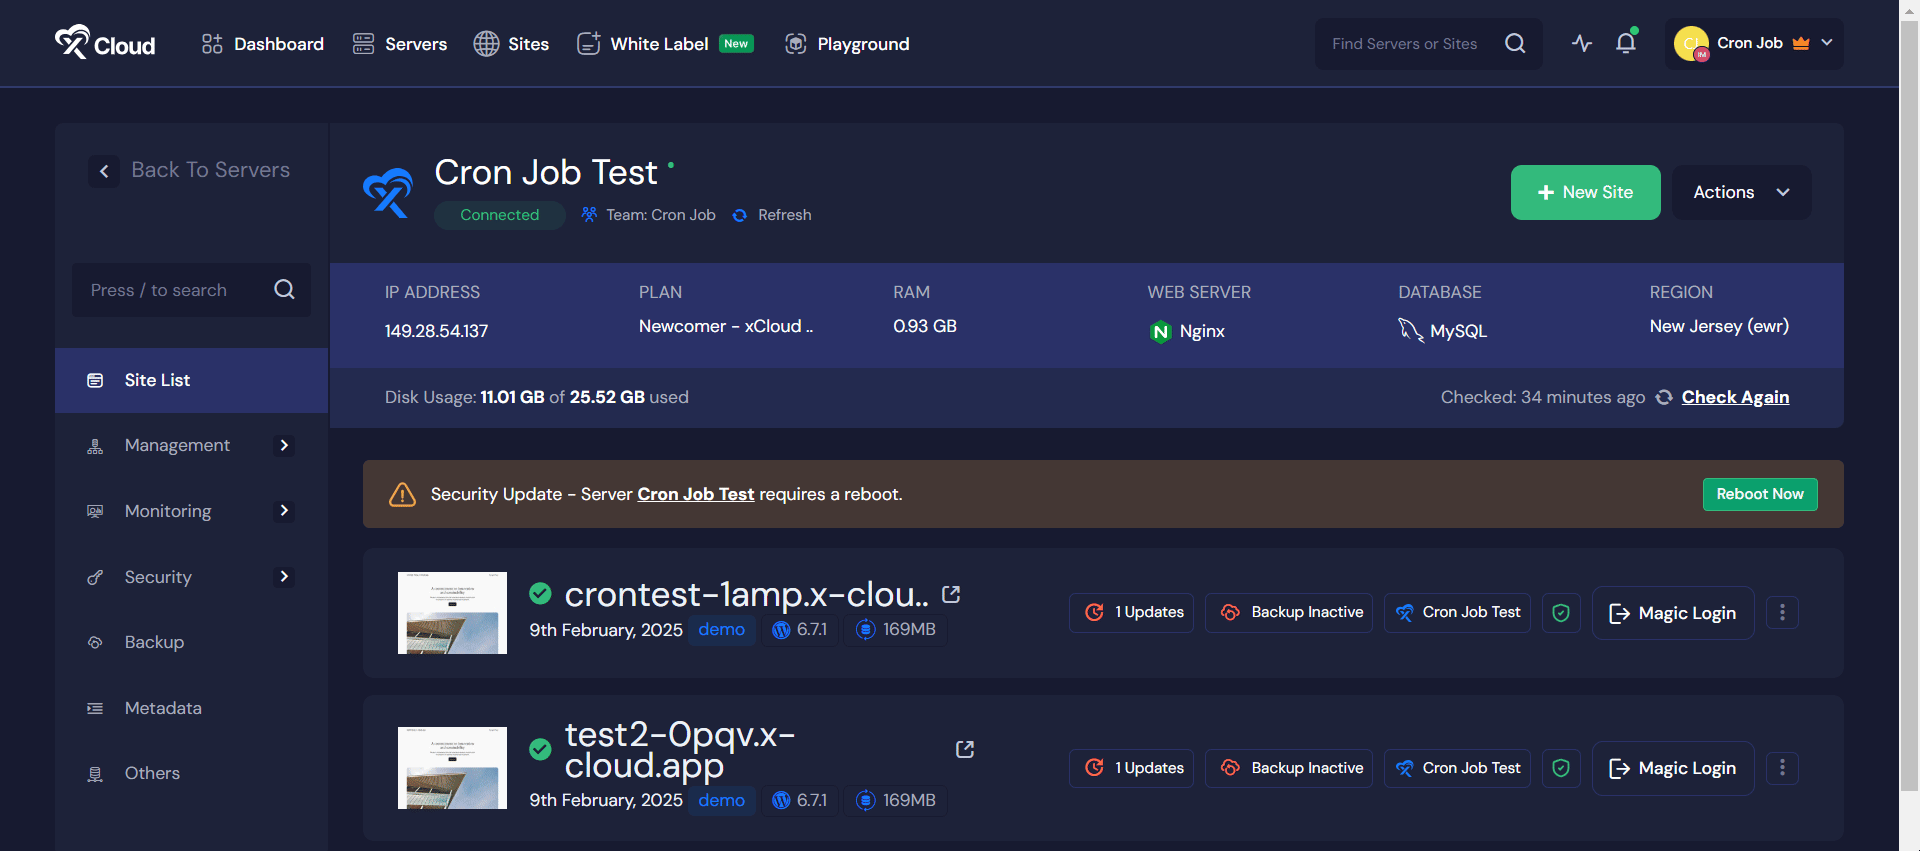Open the Servers page
The height and width of the screenshot is (851, 1920).
pyautogui.click(x=400, y=44)
